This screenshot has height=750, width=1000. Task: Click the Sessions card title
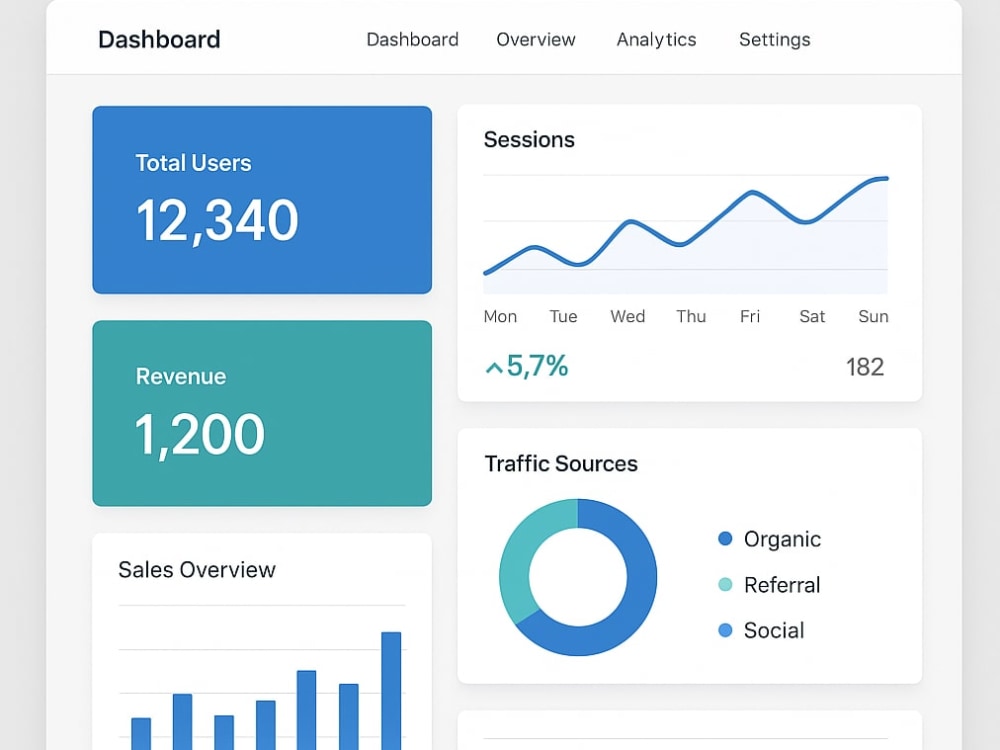pos(529,140)
